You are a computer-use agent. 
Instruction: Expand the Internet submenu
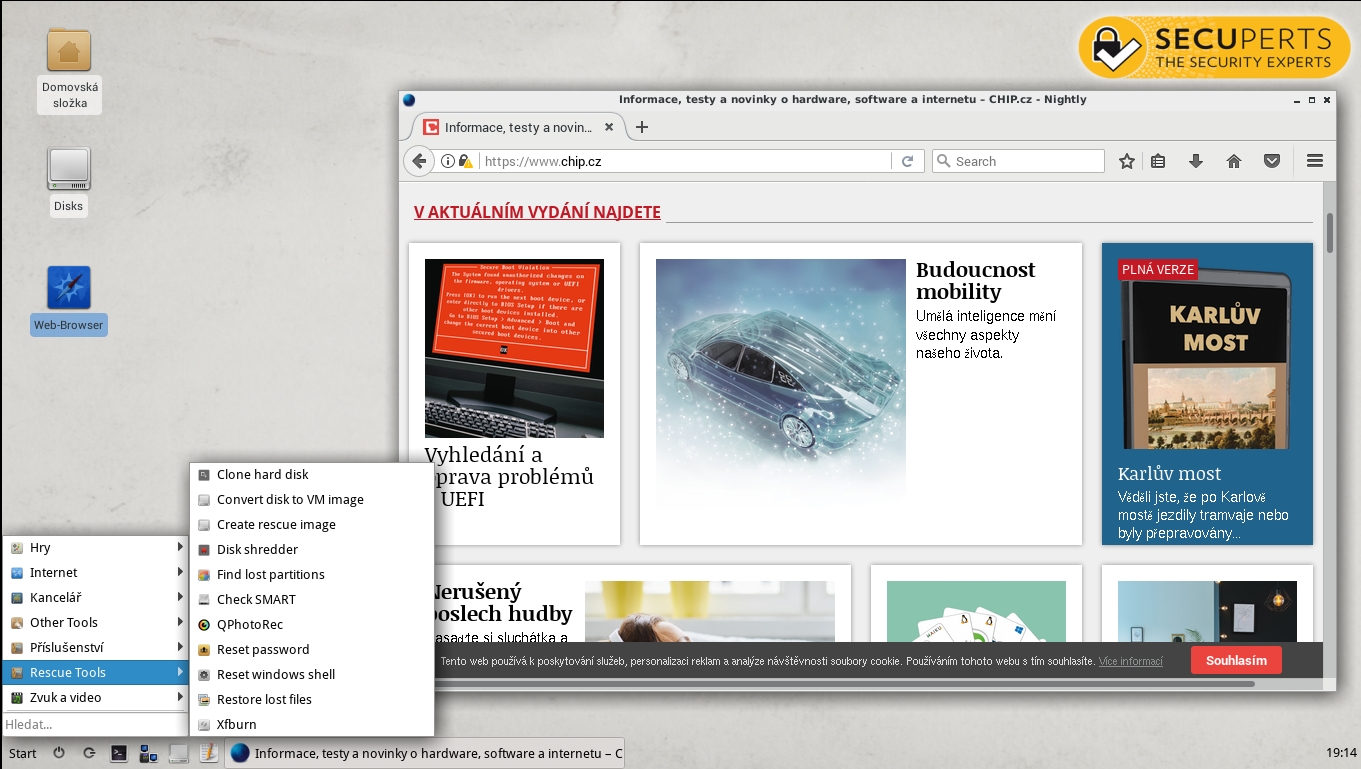(x=96, y=572)
